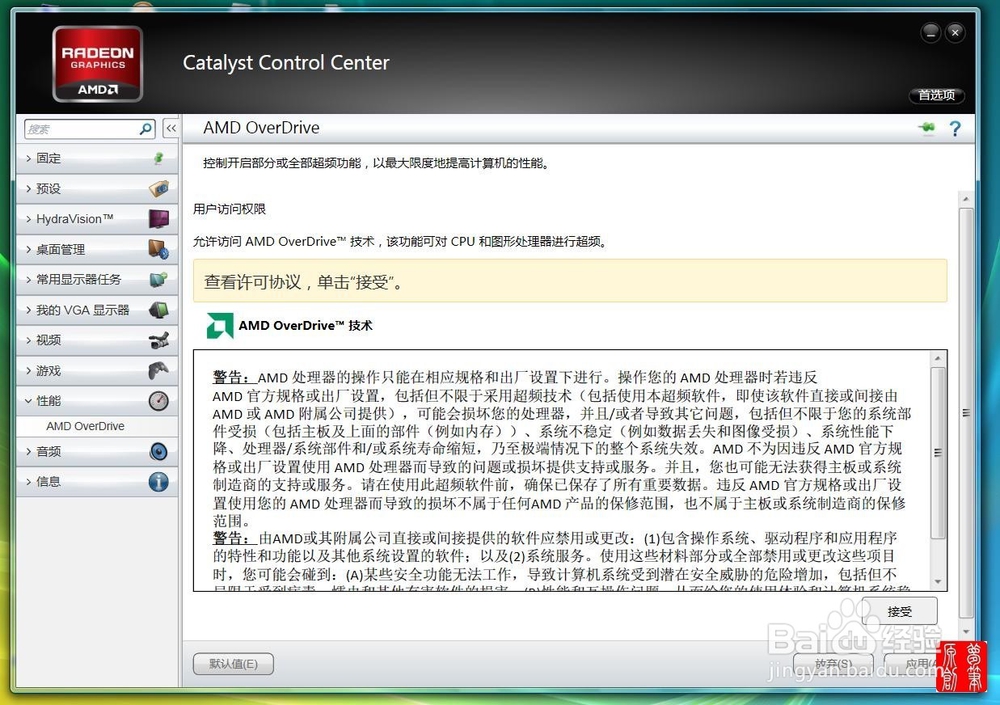
Task: Click the 桌面管理 desktop management icon
Action: click(159, 249)
